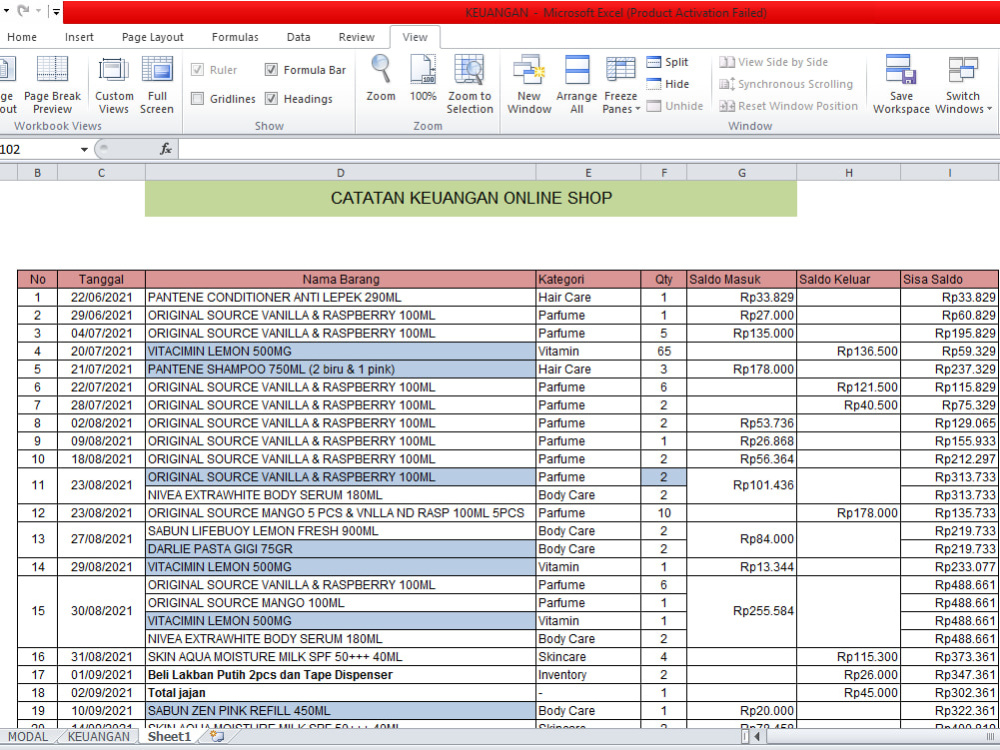This screenshot has height=750, width=1000.
Task: Open a New Window
Action: point(529,84)
